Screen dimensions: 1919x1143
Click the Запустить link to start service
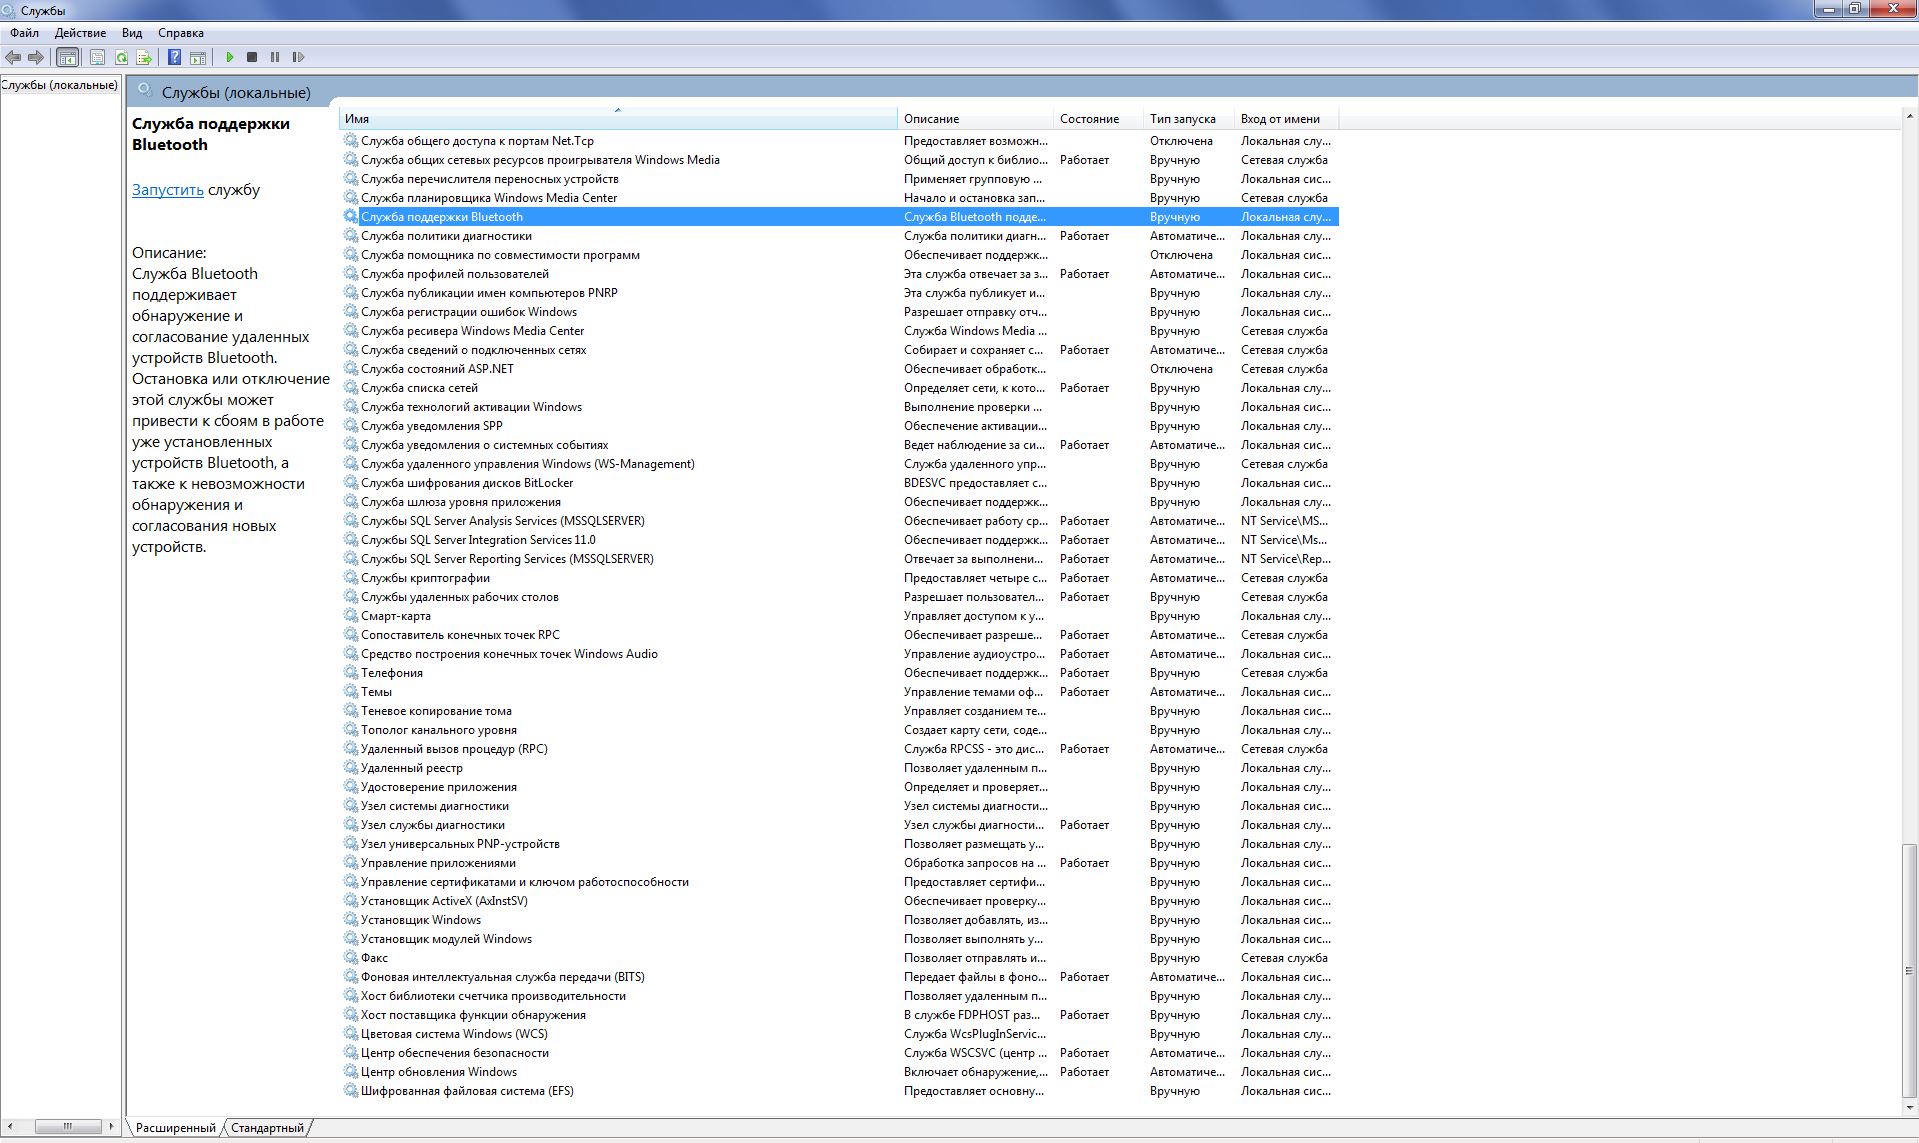(x=167, y=190)
